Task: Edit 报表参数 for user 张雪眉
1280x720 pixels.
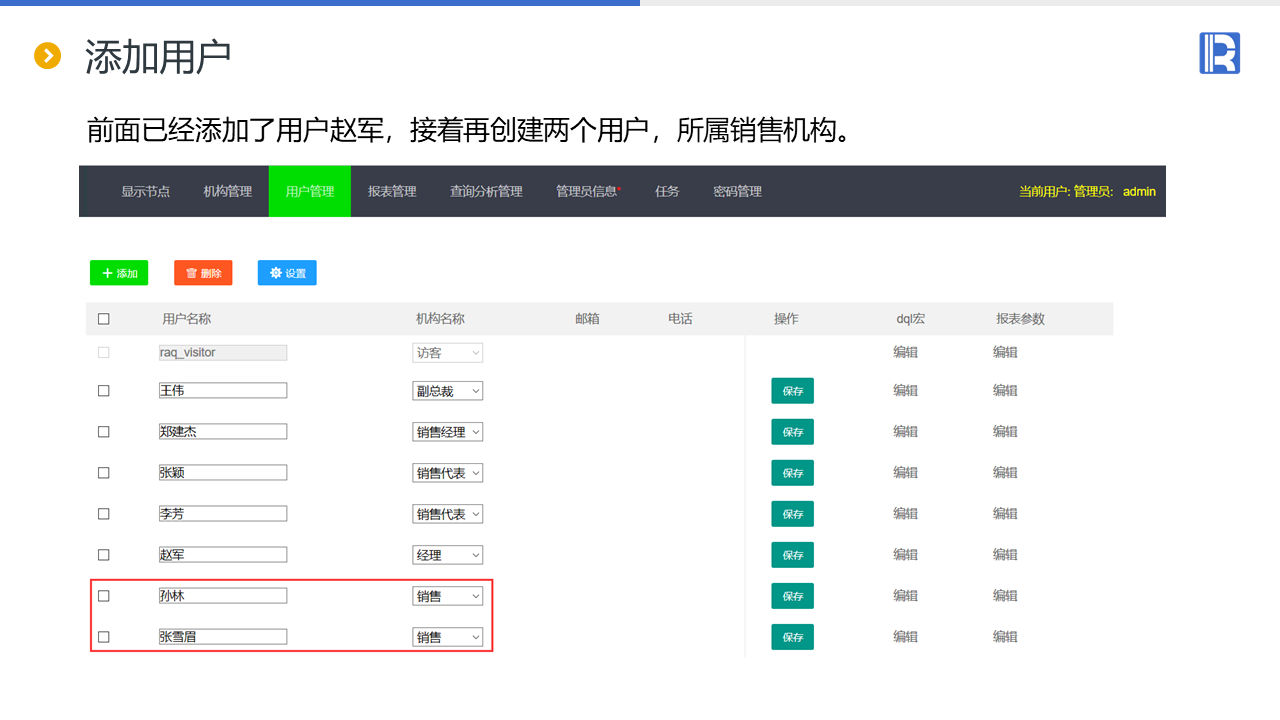Action: click(1005, 636)
